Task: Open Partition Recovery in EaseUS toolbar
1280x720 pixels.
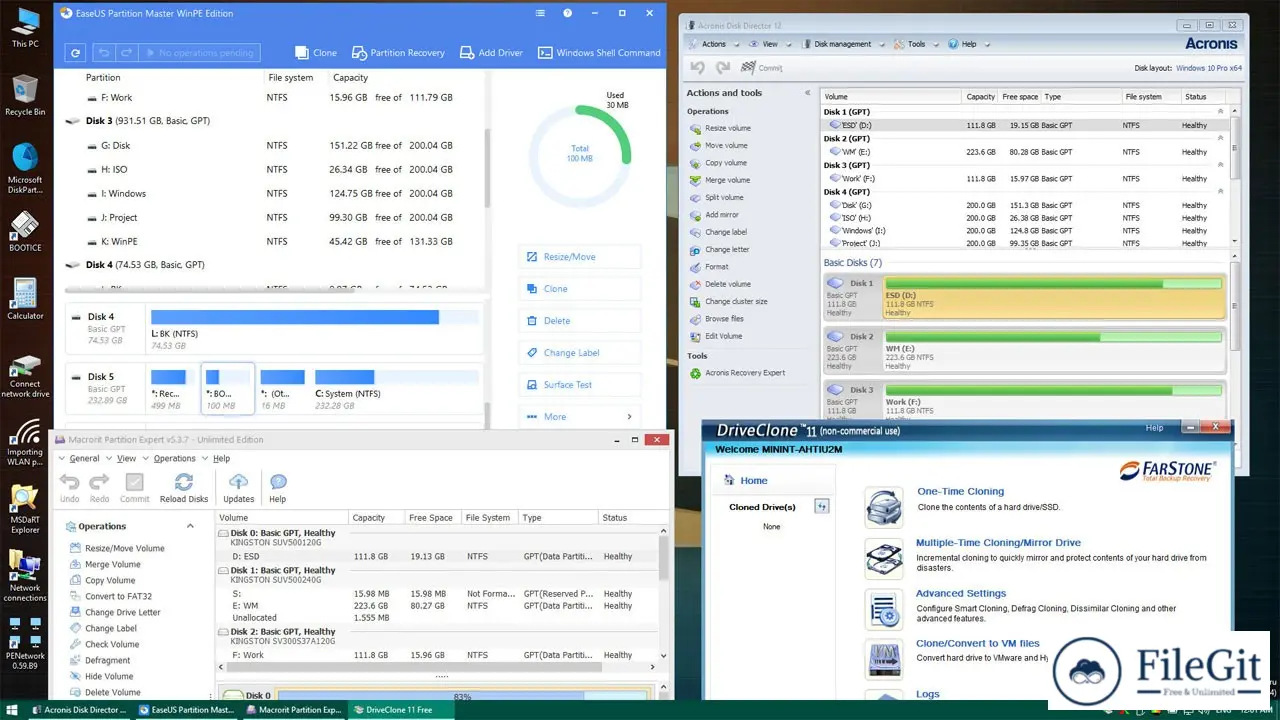Action: [x=398, y=52]
